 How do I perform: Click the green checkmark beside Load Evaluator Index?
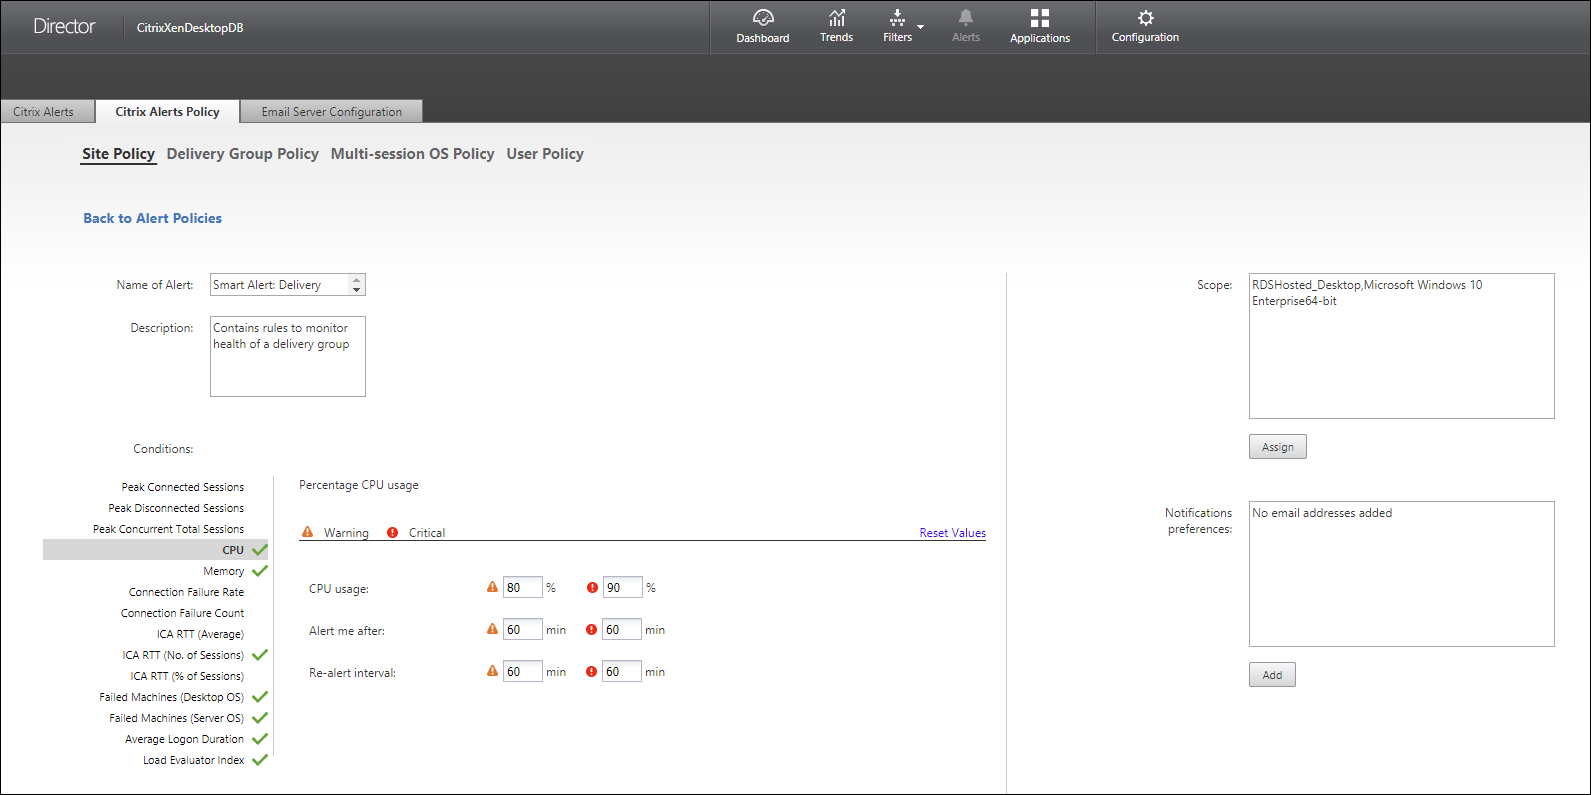coord(260,760)
